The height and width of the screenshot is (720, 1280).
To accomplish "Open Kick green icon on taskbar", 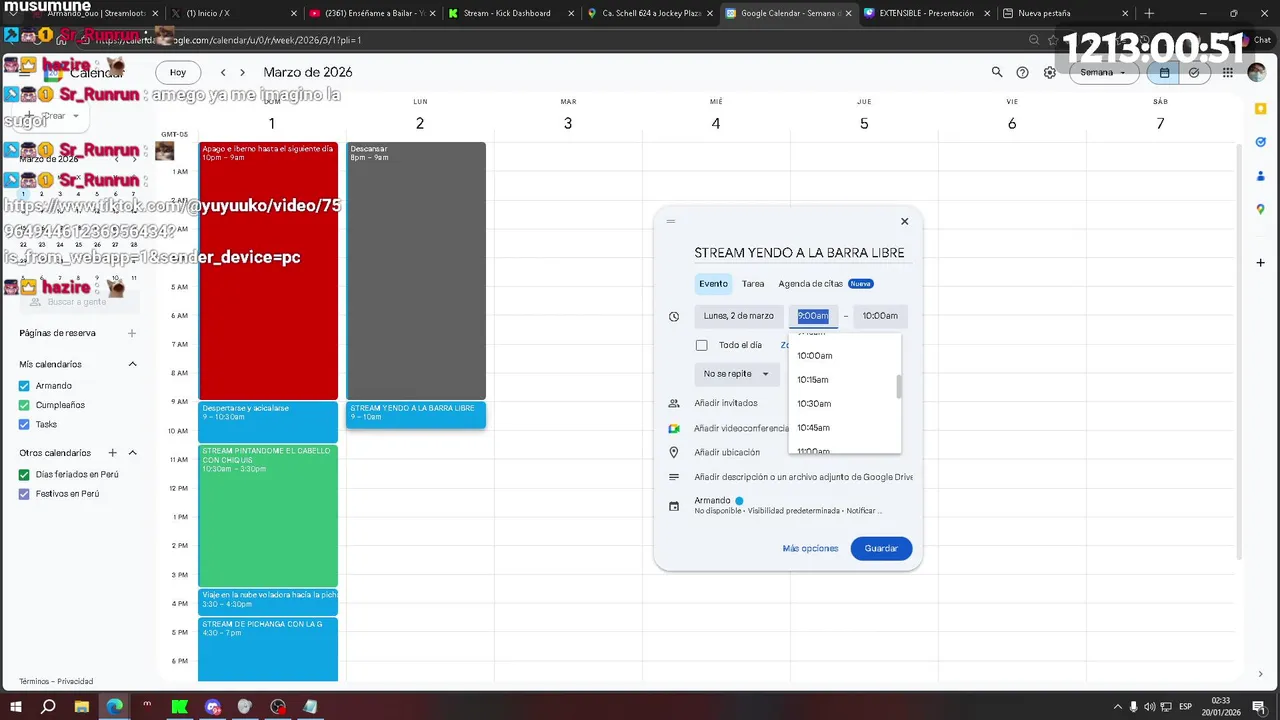I will pyautogui.click(x=180, y=706).
